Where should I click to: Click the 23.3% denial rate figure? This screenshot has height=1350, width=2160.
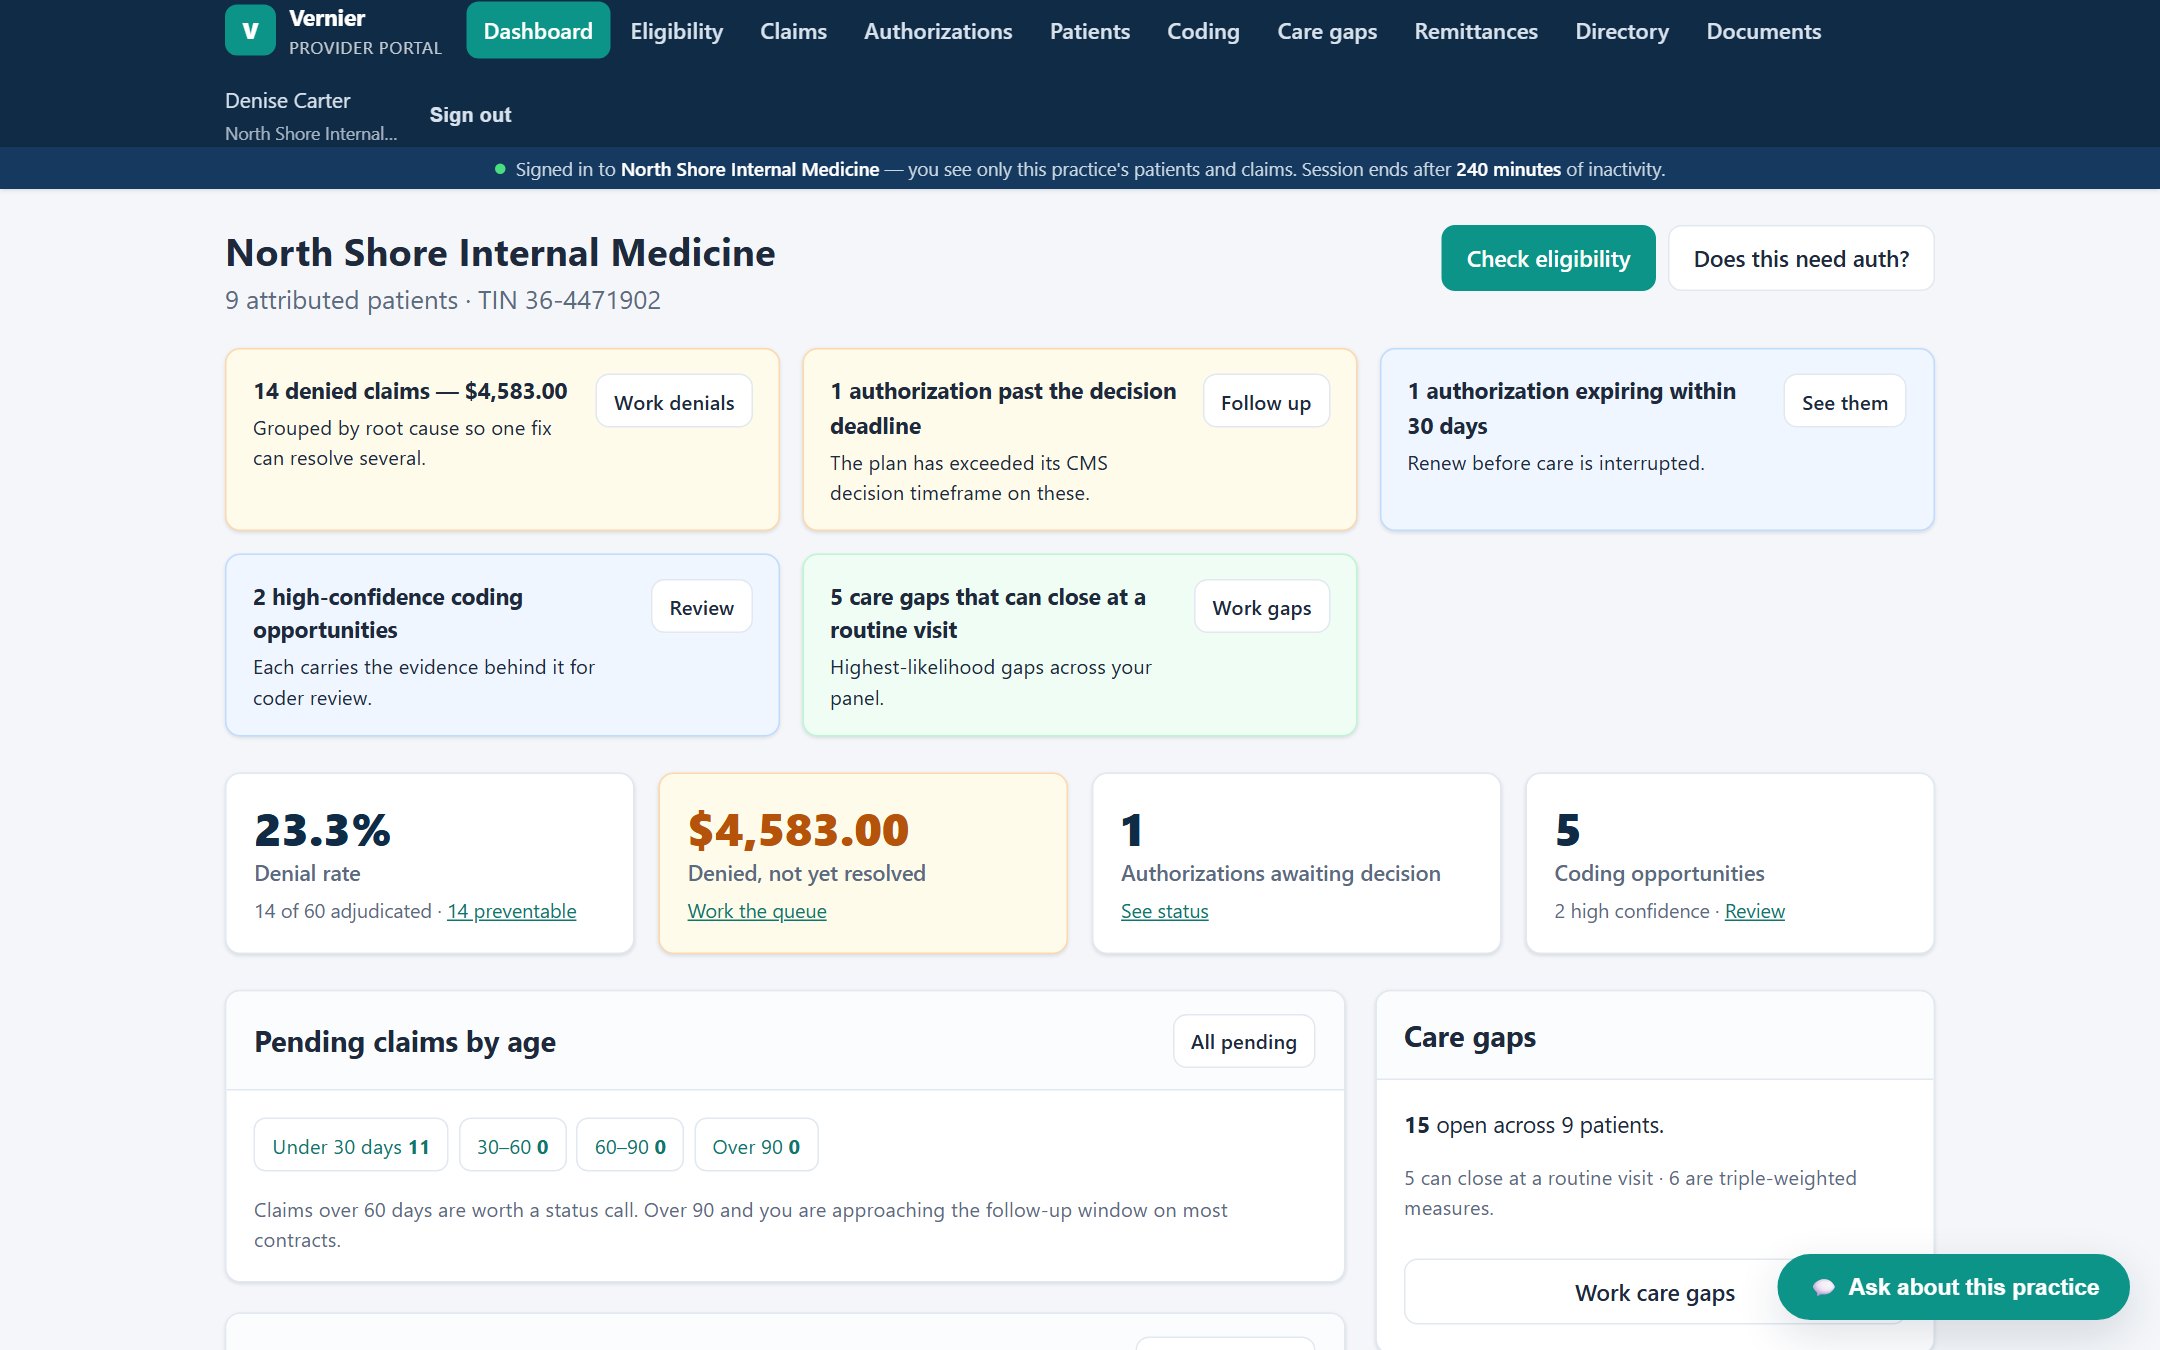point(323,830)
